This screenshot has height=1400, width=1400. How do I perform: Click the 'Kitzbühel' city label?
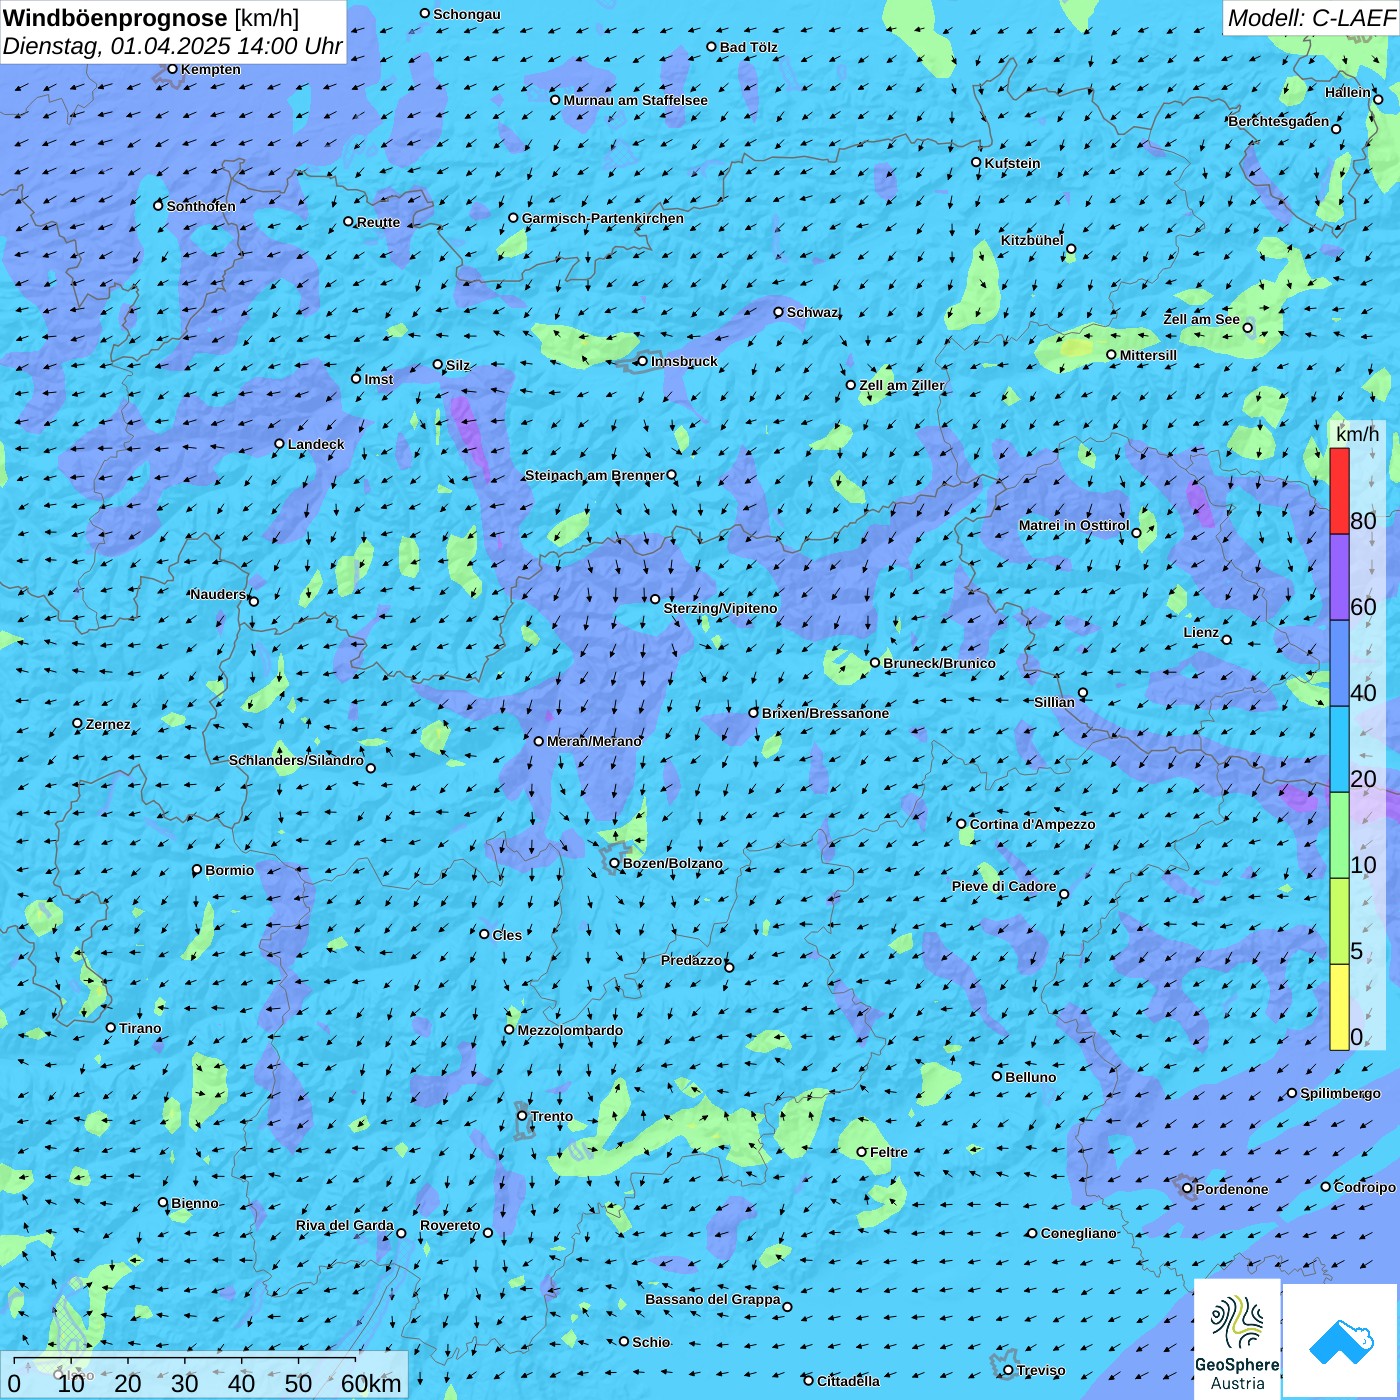tap(1032, 240)
